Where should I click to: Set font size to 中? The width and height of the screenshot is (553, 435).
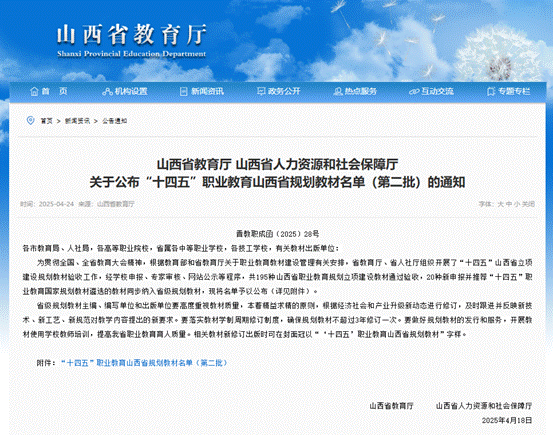(x=509, y=204)
